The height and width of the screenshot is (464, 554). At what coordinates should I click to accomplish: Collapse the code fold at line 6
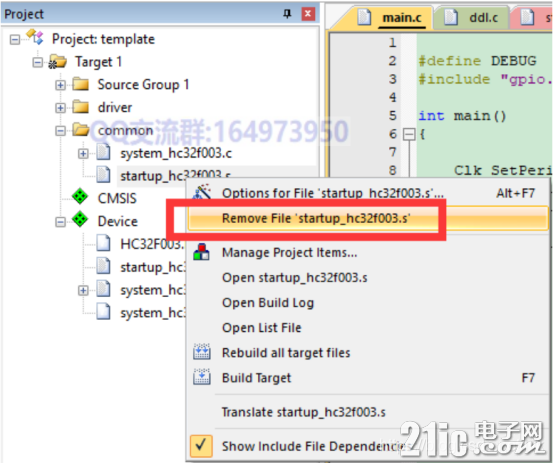(409, 134)
